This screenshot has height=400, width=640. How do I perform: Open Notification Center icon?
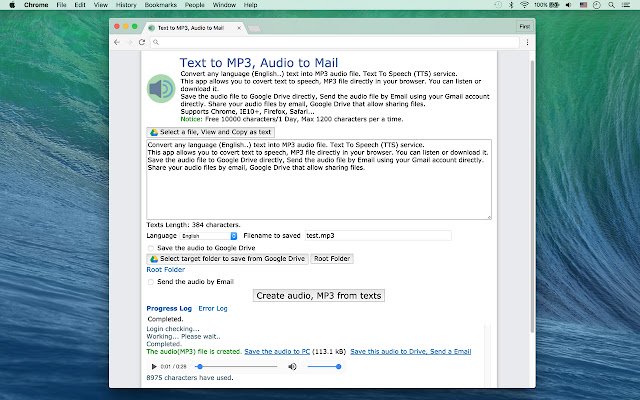tap(625, 5)
